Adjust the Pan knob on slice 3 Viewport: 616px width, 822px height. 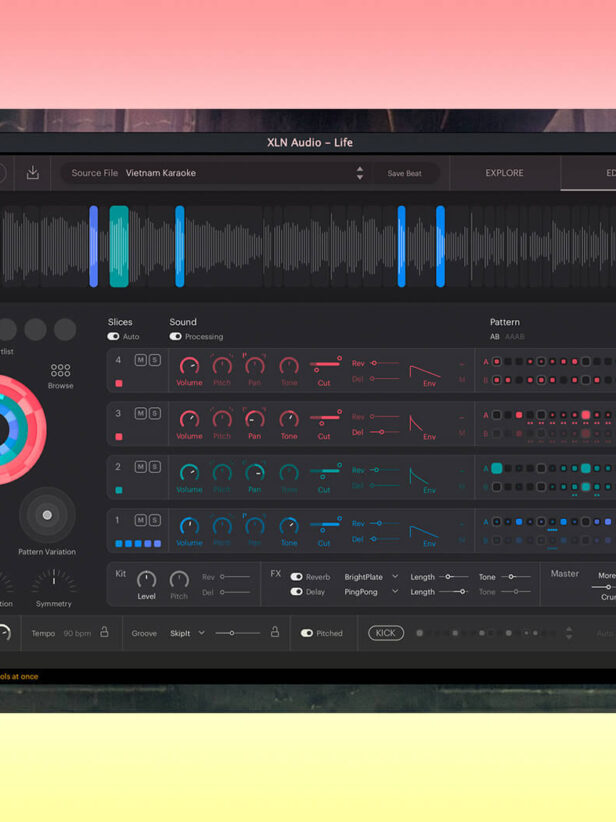[x=255, y=419]
